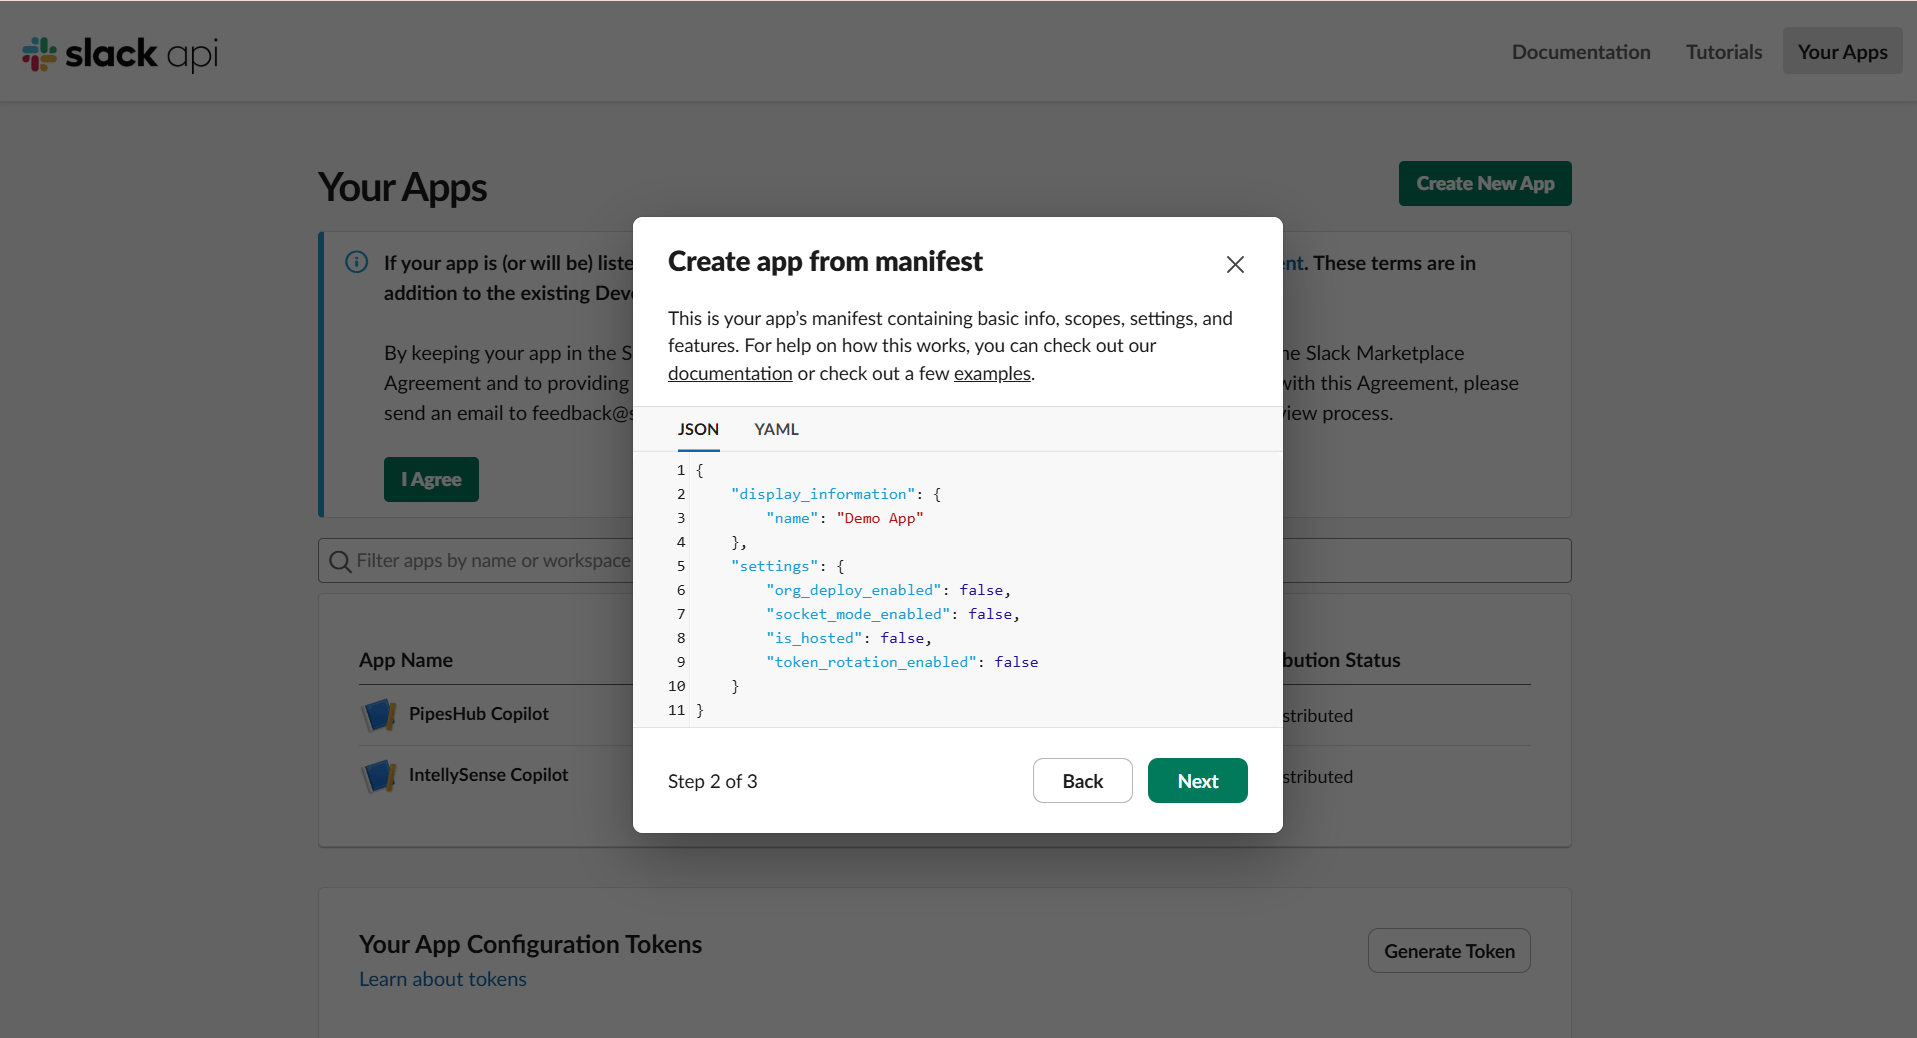Open Your Apps in the top navigation
Screen dimensions: 1917x1038
tap(1842, 52)
